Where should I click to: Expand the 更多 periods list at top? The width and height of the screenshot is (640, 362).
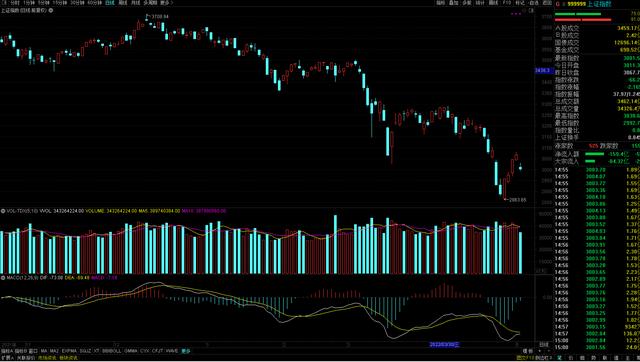tap(167, 3)
